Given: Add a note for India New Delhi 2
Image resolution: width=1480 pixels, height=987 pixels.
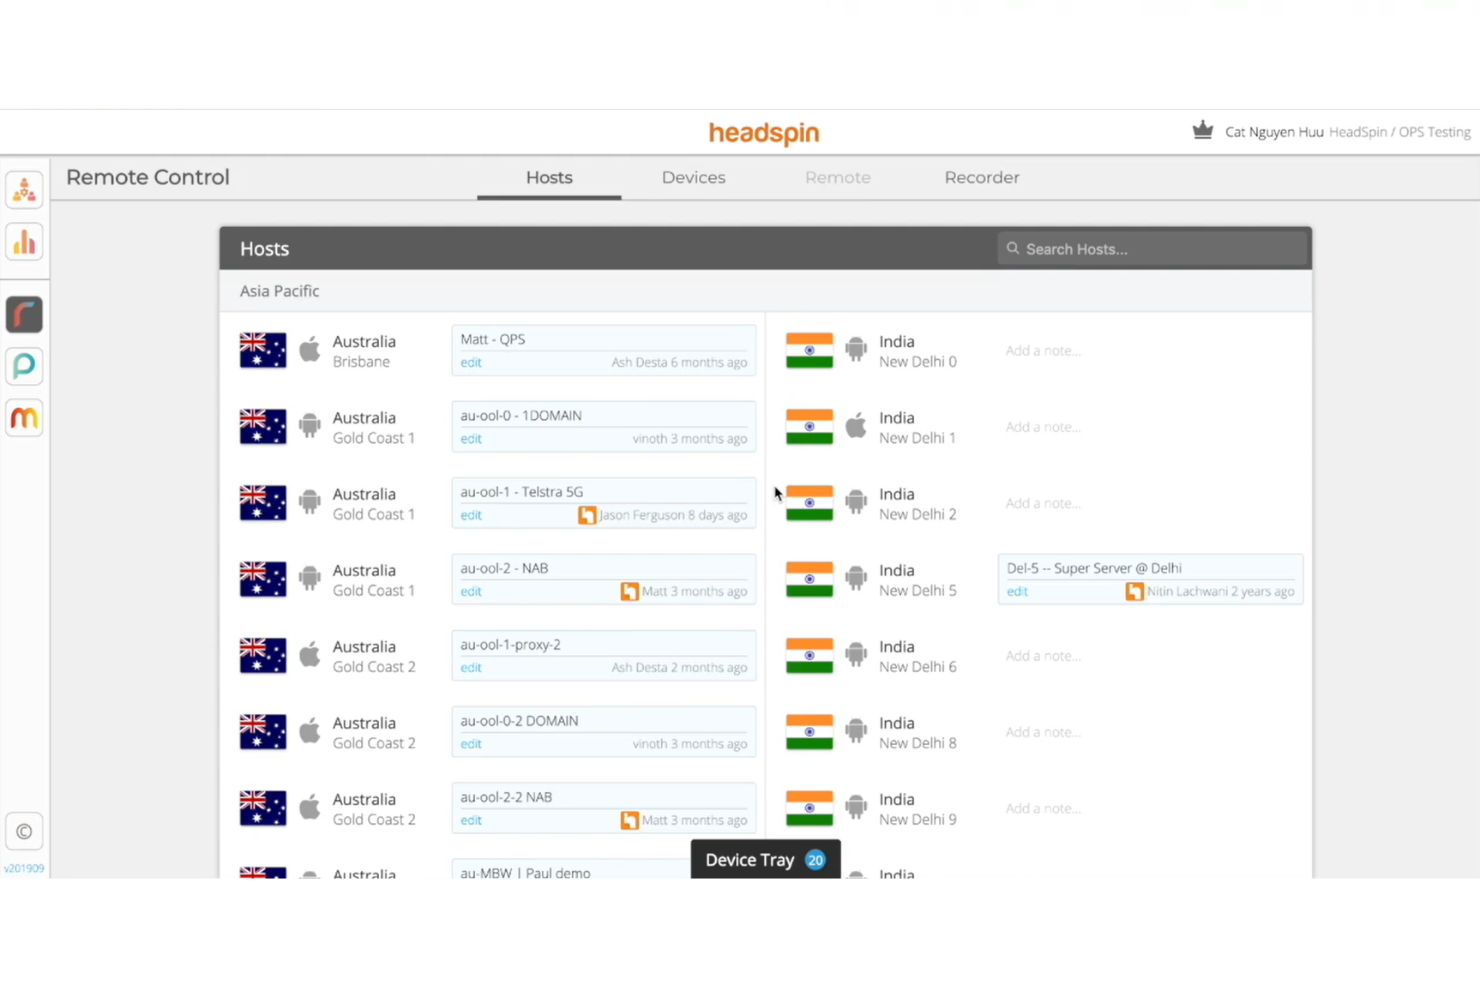Looking at the screenshot, I should (x=1043, y=503).
